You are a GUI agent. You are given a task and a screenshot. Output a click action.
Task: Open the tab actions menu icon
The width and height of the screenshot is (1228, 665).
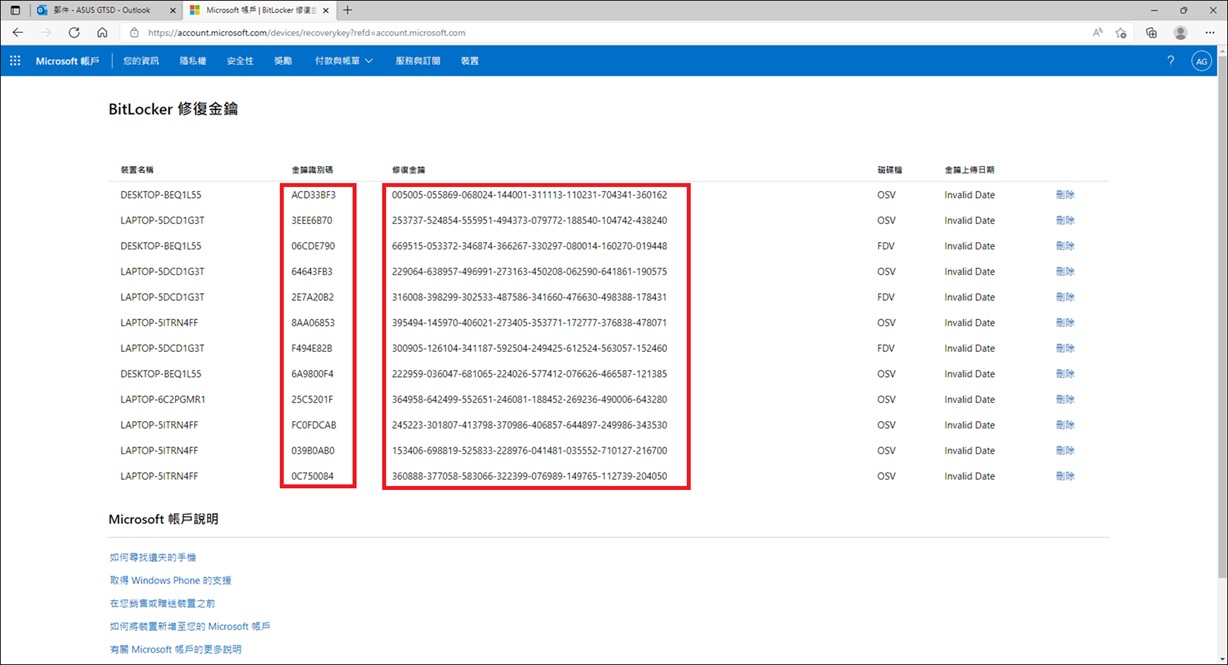[14, 10]
